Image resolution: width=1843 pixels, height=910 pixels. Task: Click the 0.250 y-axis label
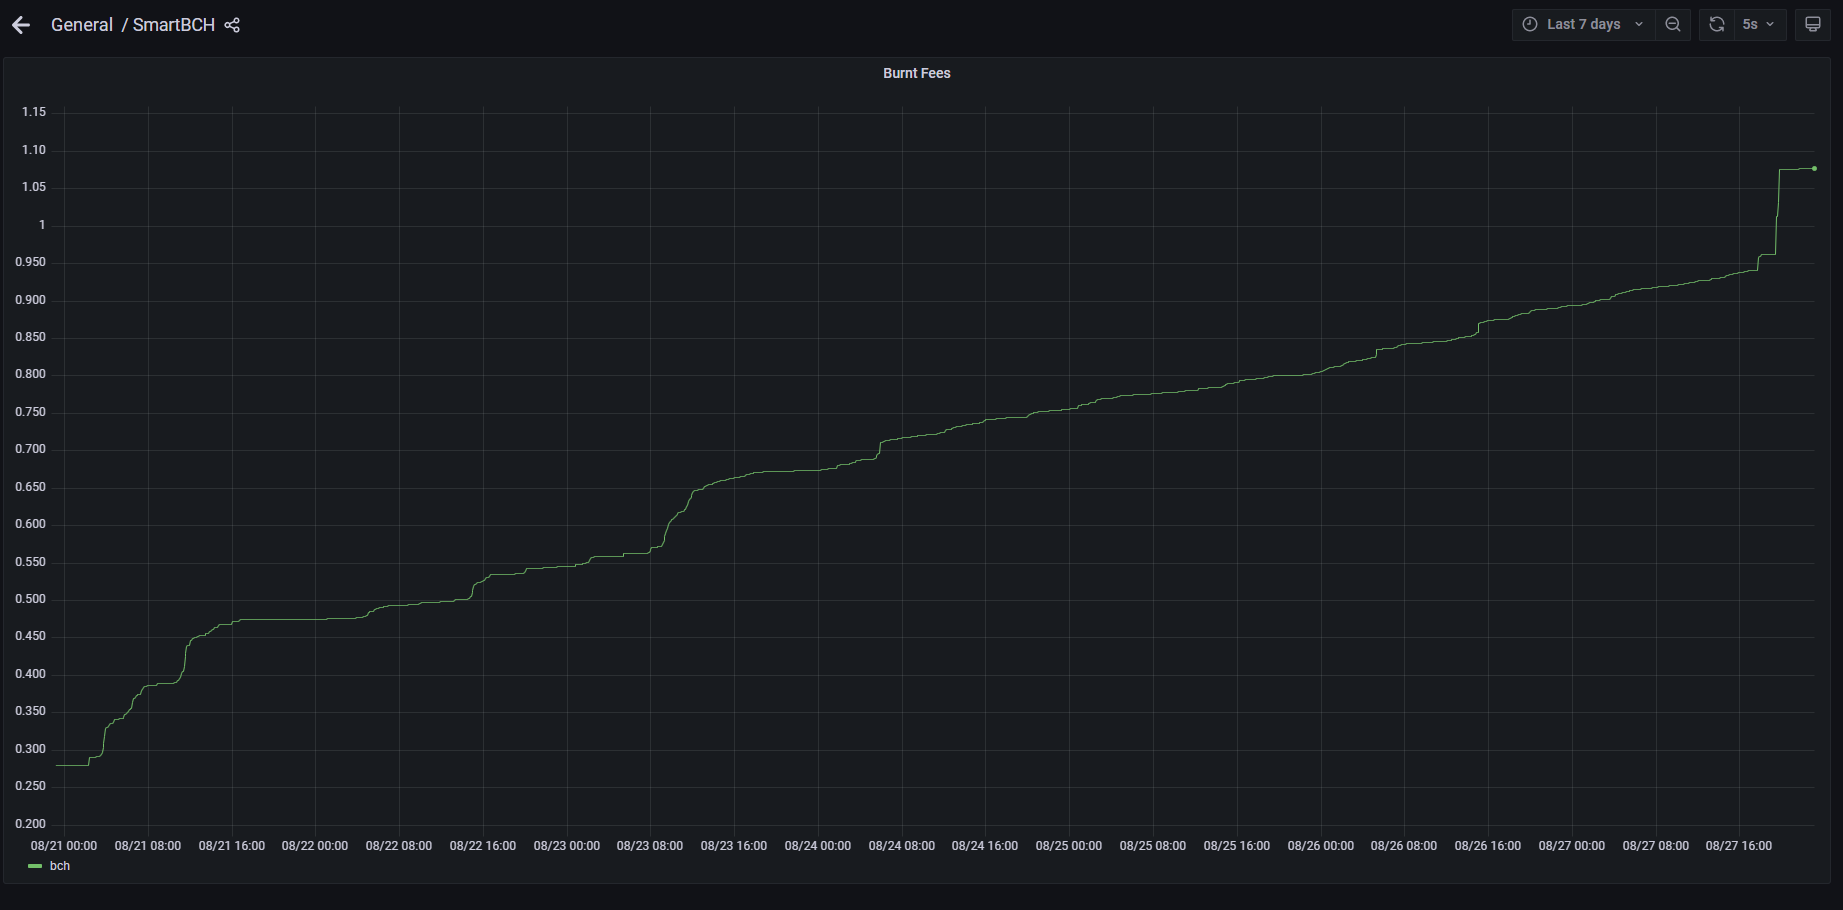click(31, 786)
